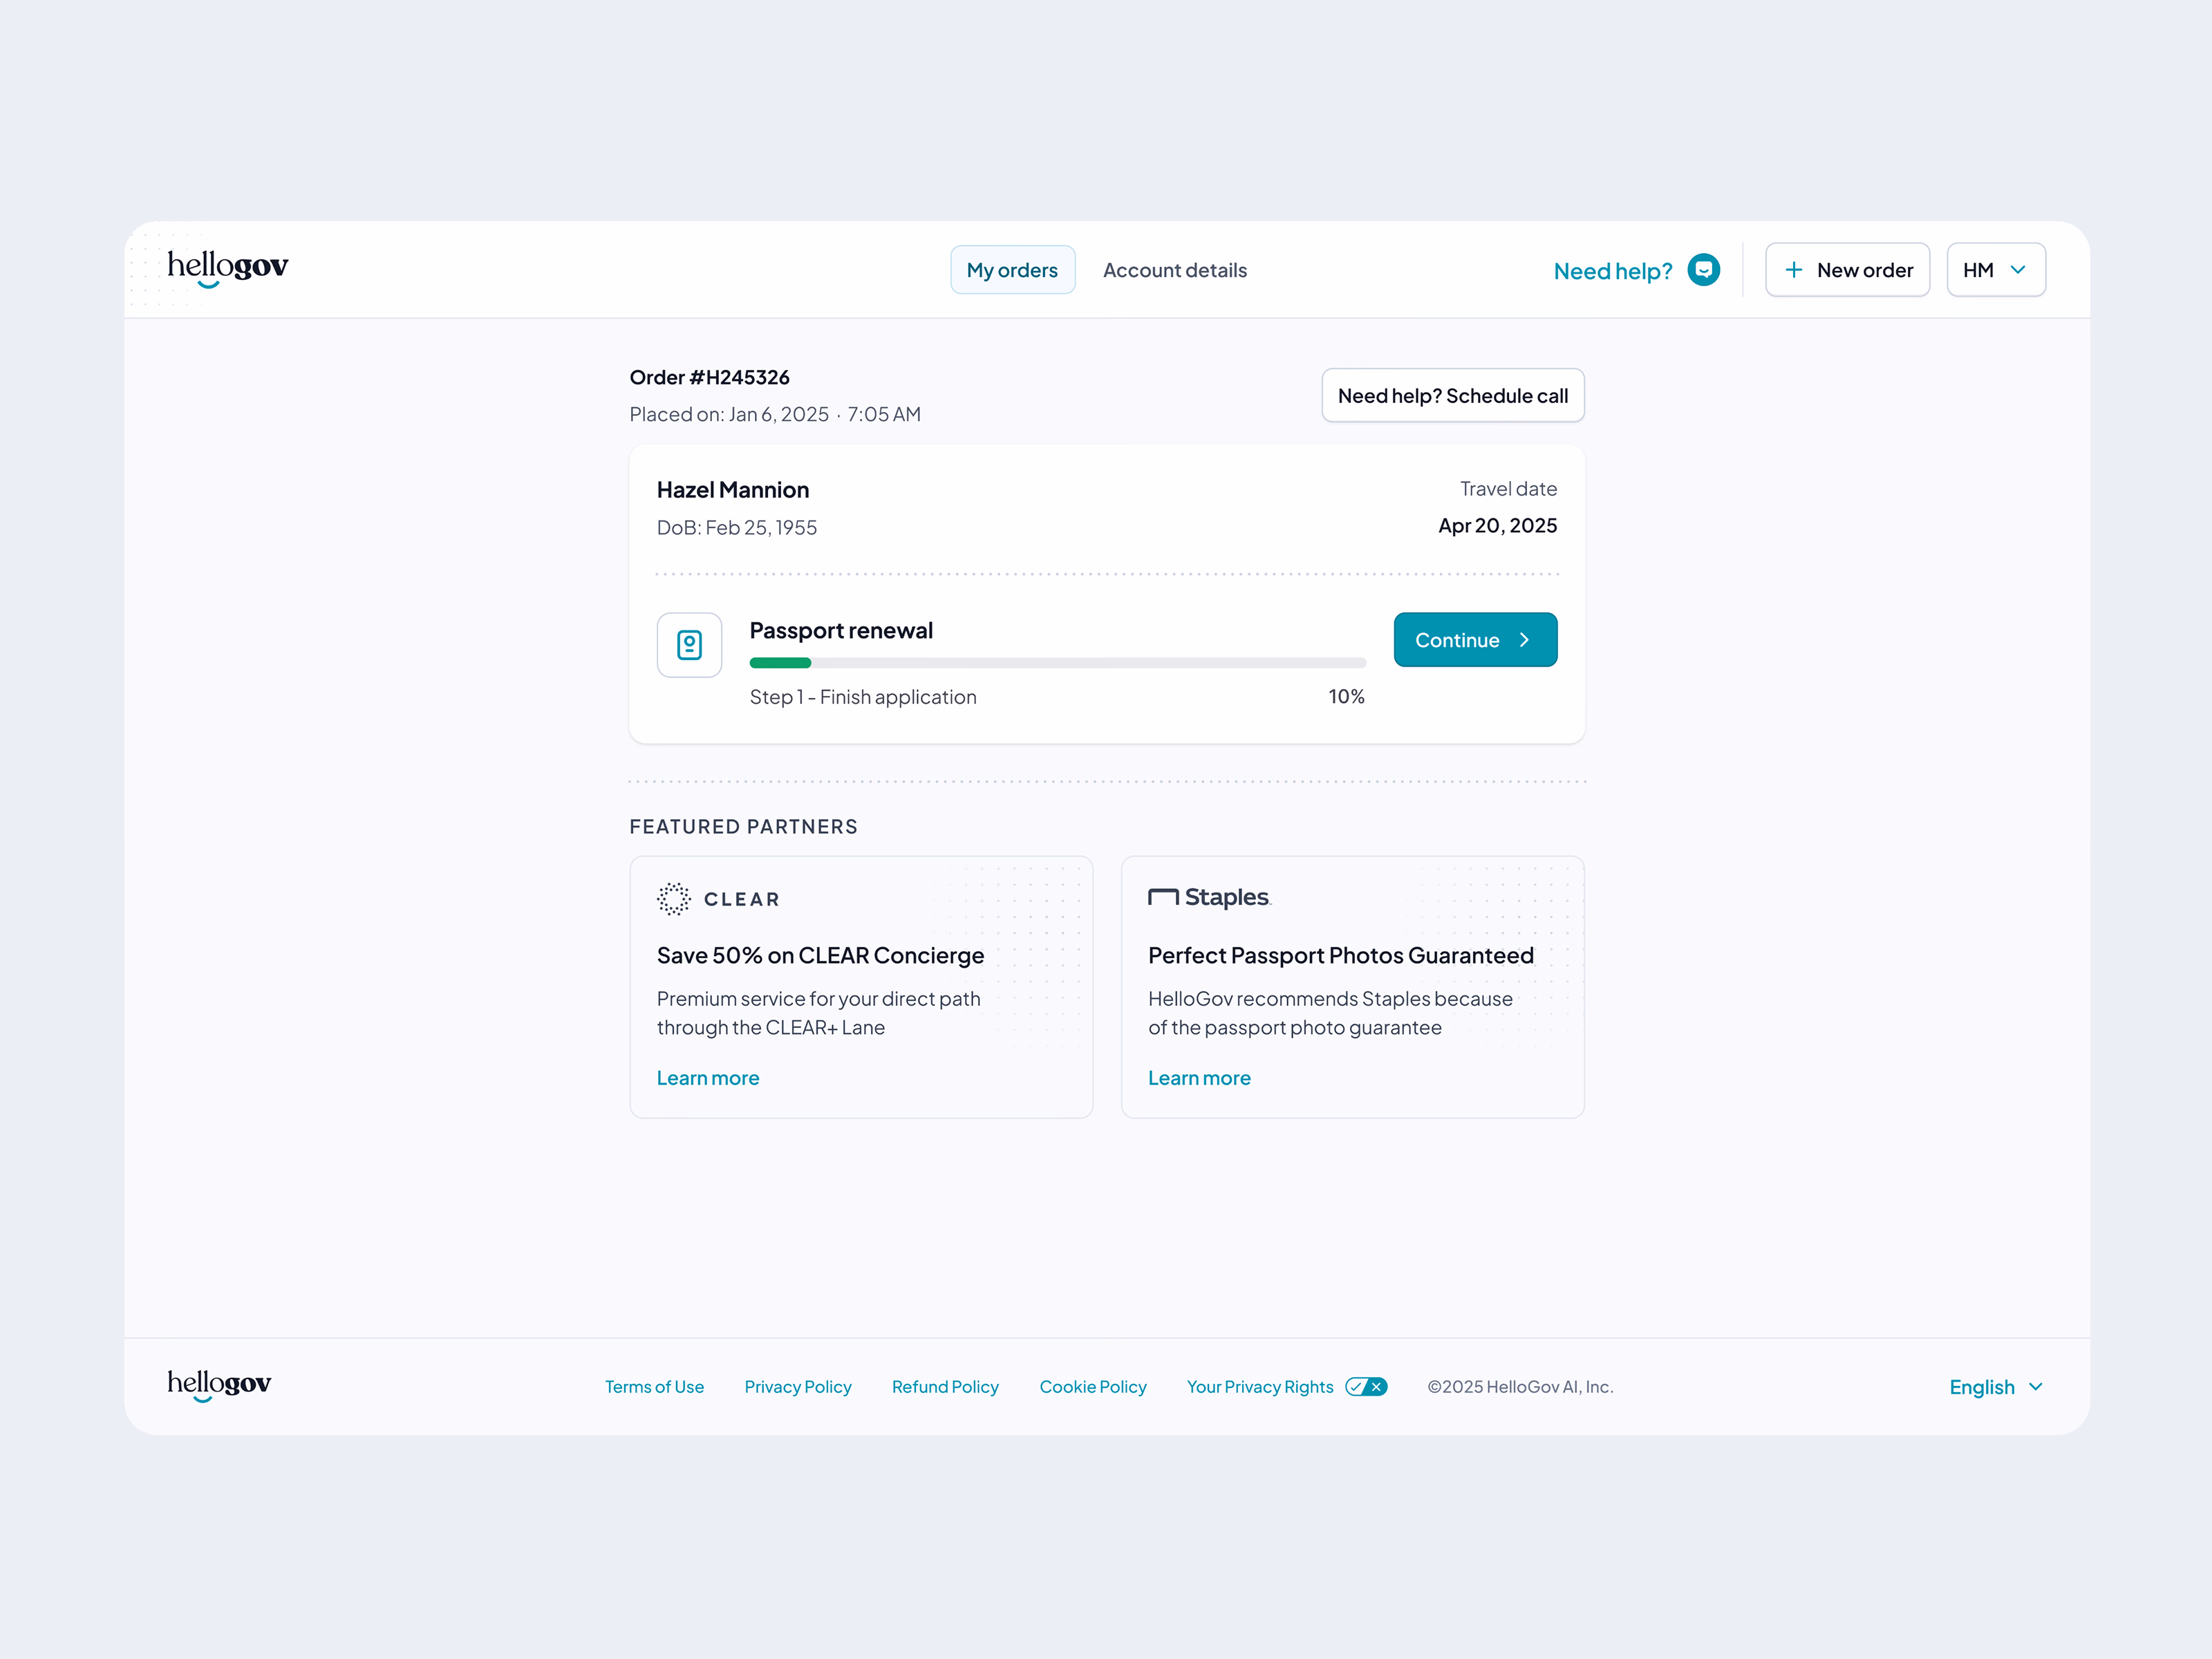The image size is (2212, 1659).
Task: Start a New order
Action: click(1847, 270)
